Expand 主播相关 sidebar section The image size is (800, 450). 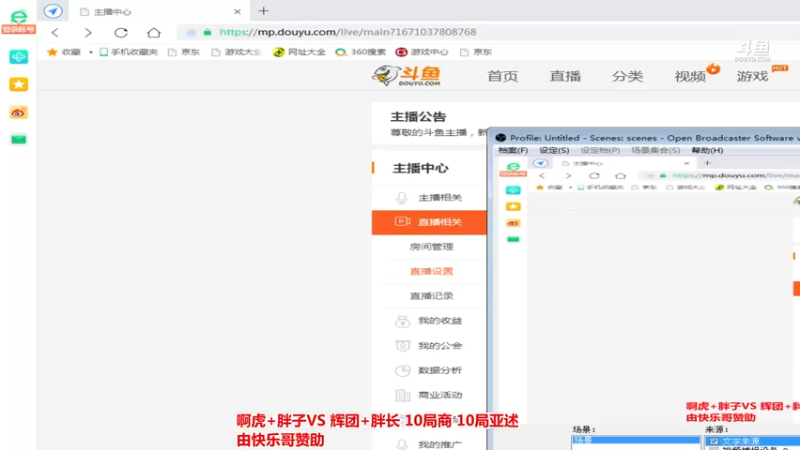tap(429, 197)
